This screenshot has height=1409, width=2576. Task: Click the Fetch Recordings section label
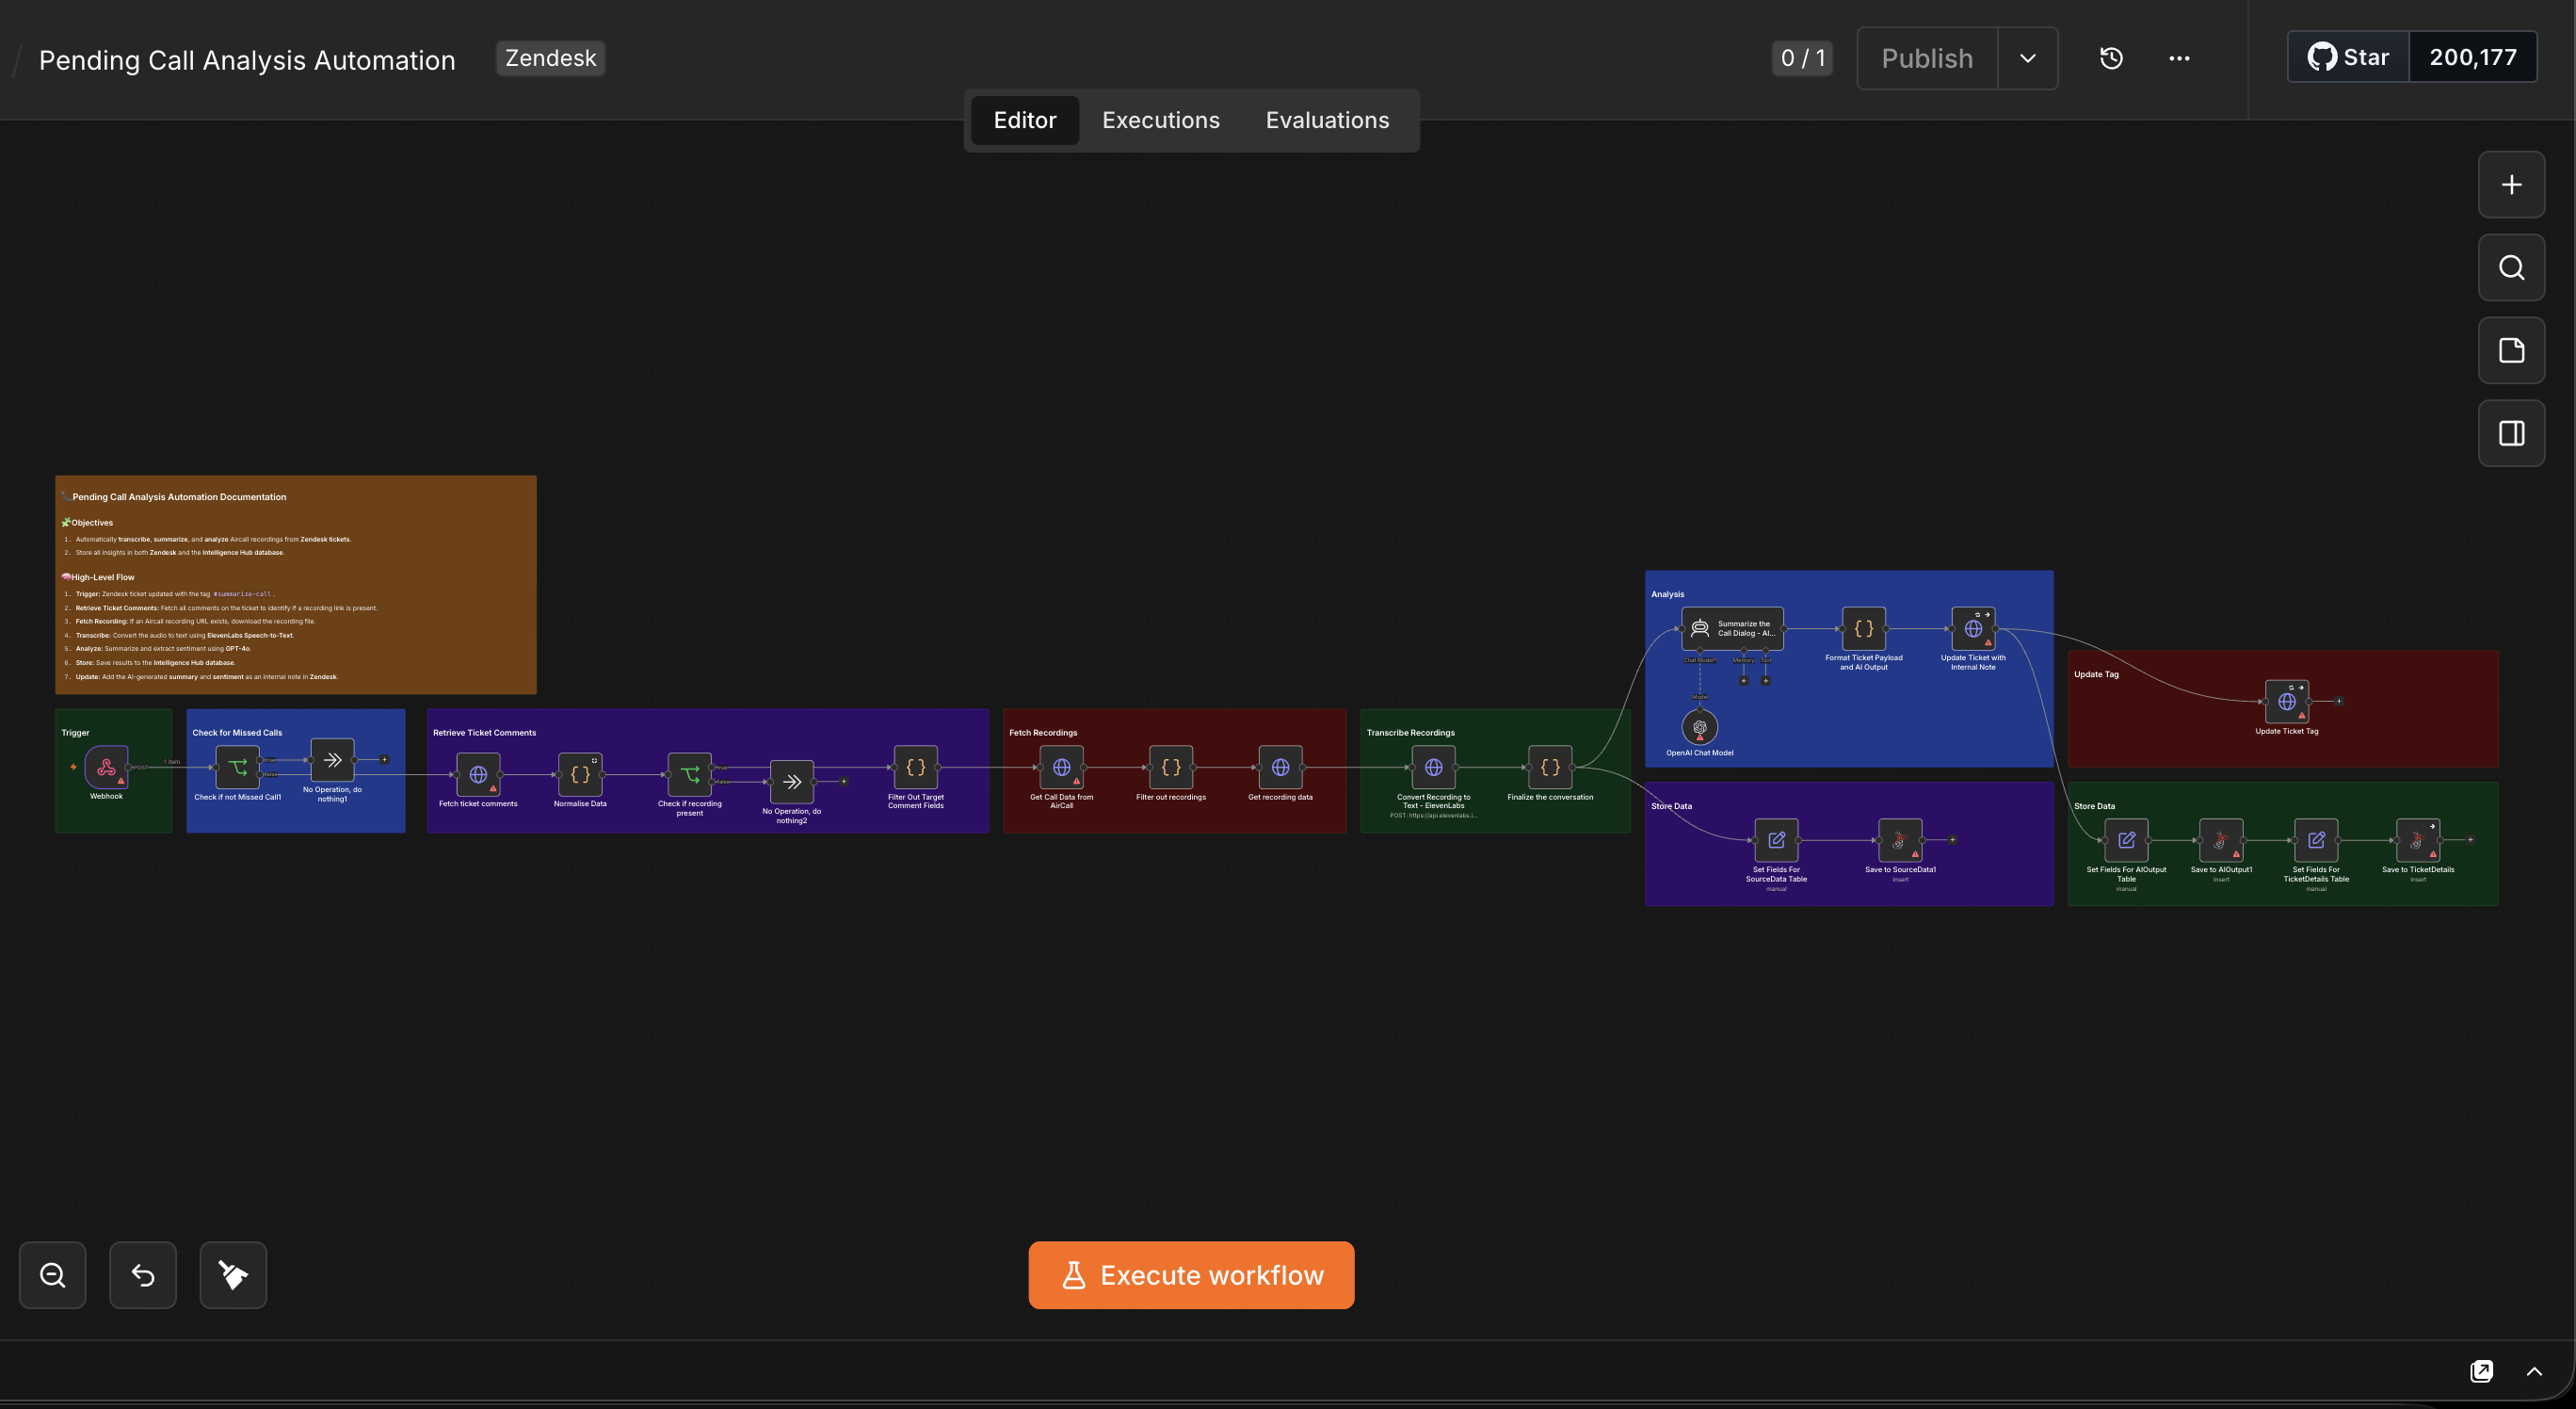(1043, 733)
